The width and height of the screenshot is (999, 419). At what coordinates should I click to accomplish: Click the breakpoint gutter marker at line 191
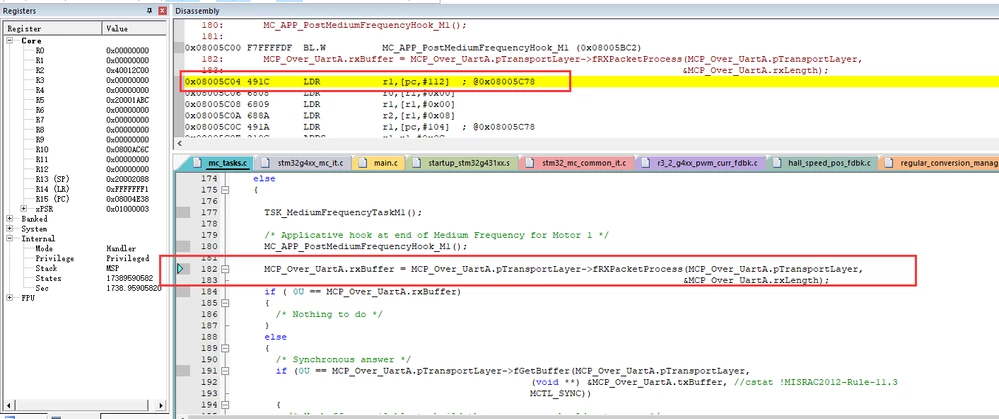tap(183, 371)
